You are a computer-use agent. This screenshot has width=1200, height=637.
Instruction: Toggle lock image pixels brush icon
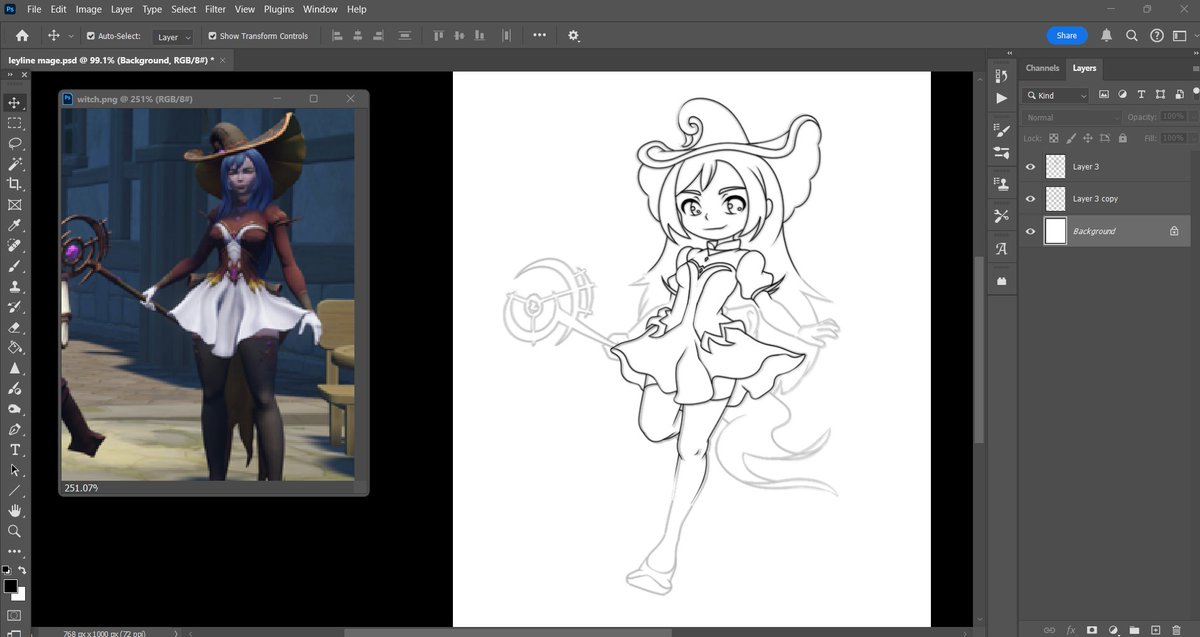[1069, 138]
